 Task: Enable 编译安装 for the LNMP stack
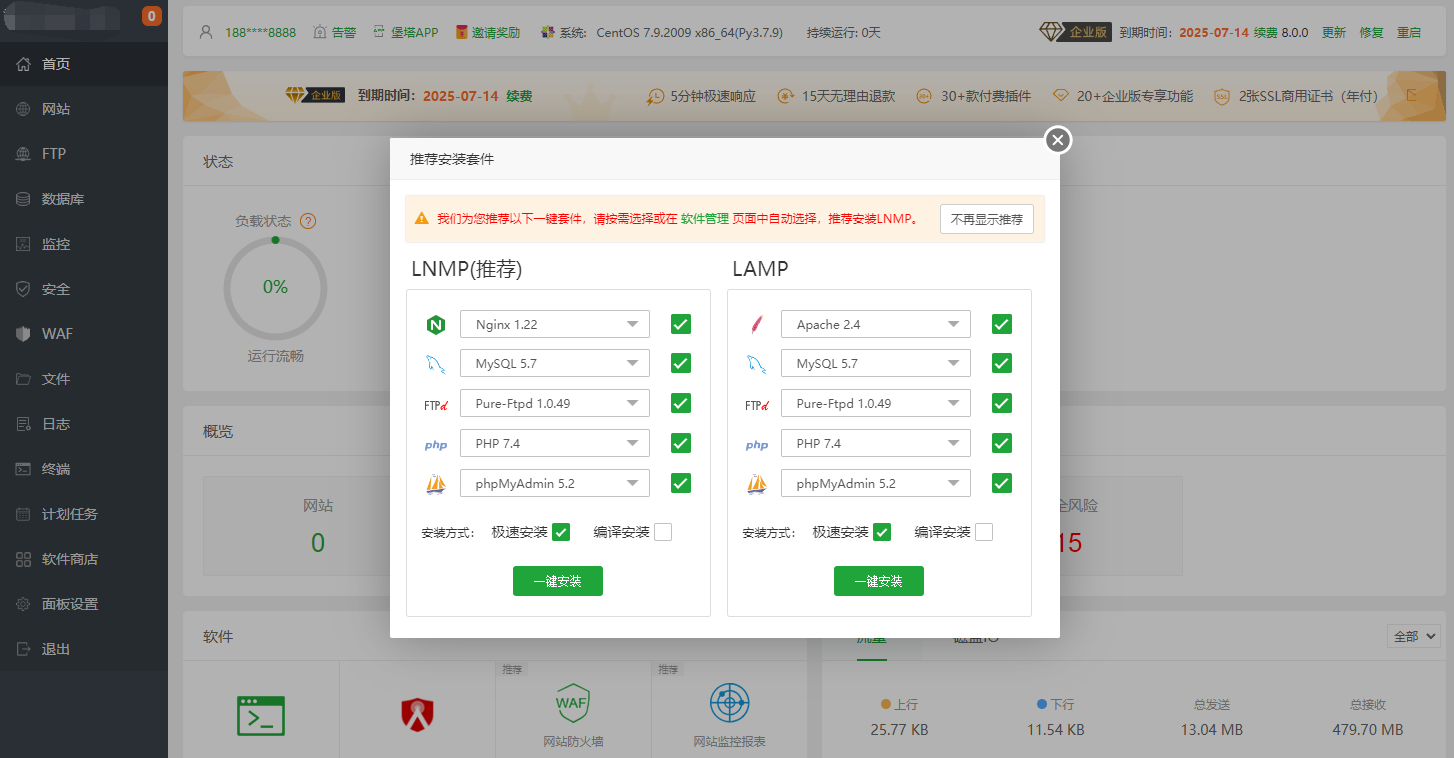663,531
